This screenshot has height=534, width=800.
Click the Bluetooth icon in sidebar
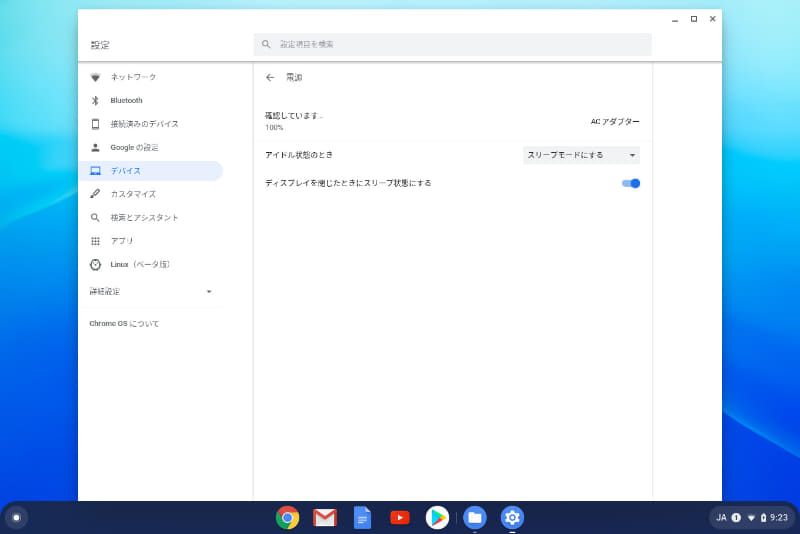[x=95, y=100]
